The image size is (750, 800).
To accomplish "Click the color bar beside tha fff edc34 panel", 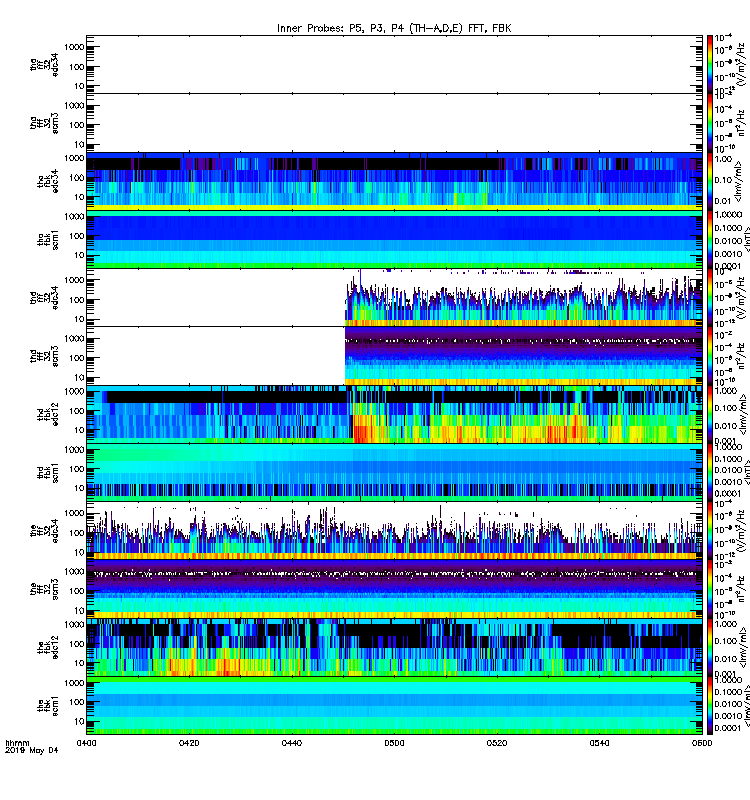I will pos(710,64).
